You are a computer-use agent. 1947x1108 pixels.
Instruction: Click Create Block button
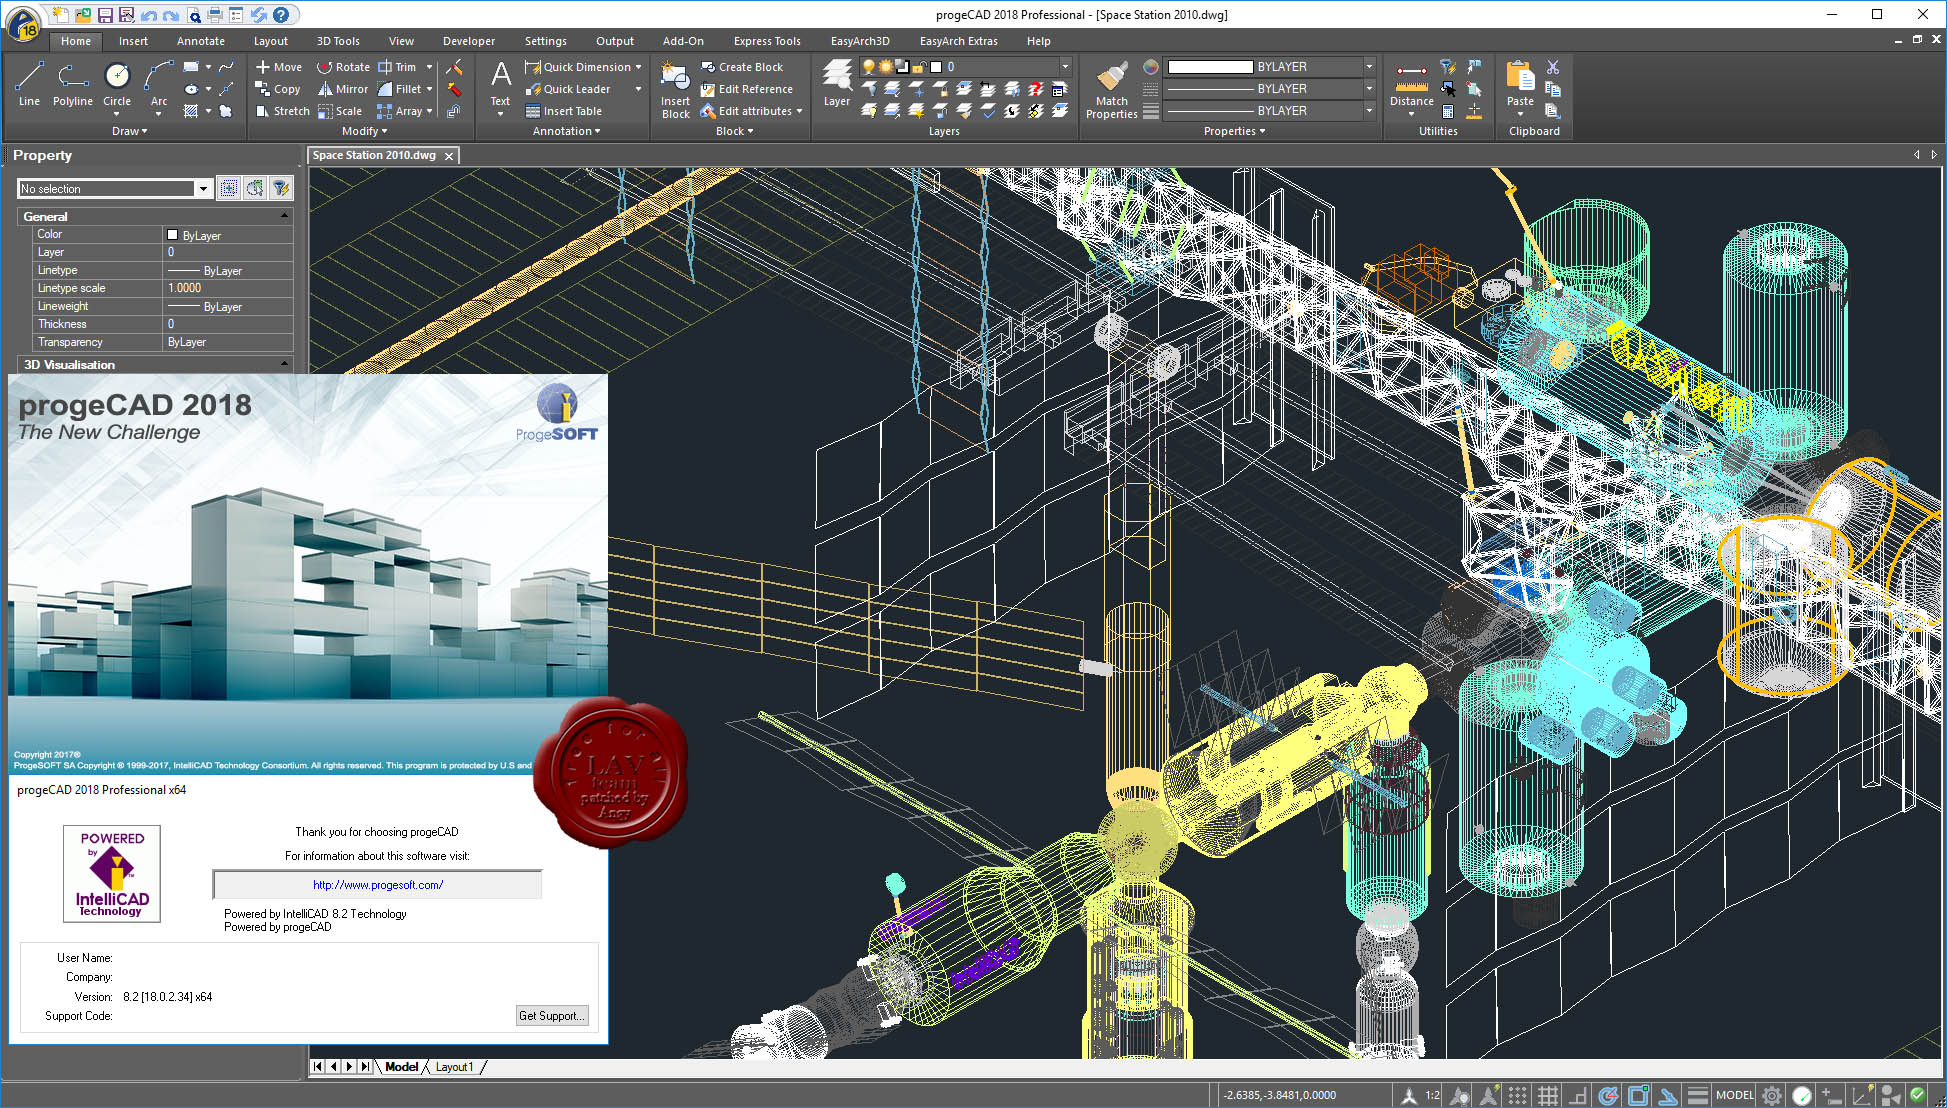coord(742,67)
